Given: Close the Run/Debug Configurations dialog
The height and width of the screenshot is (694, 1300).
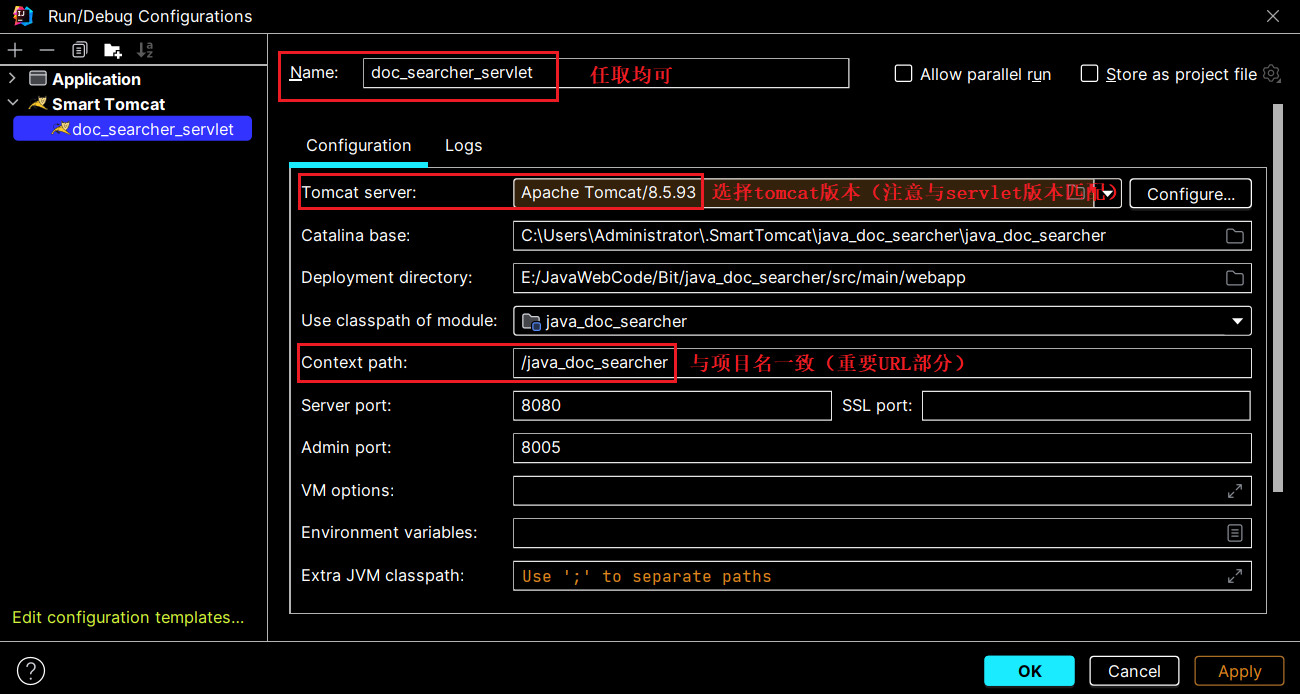Looking at the screenshot, I should 1273,16.
